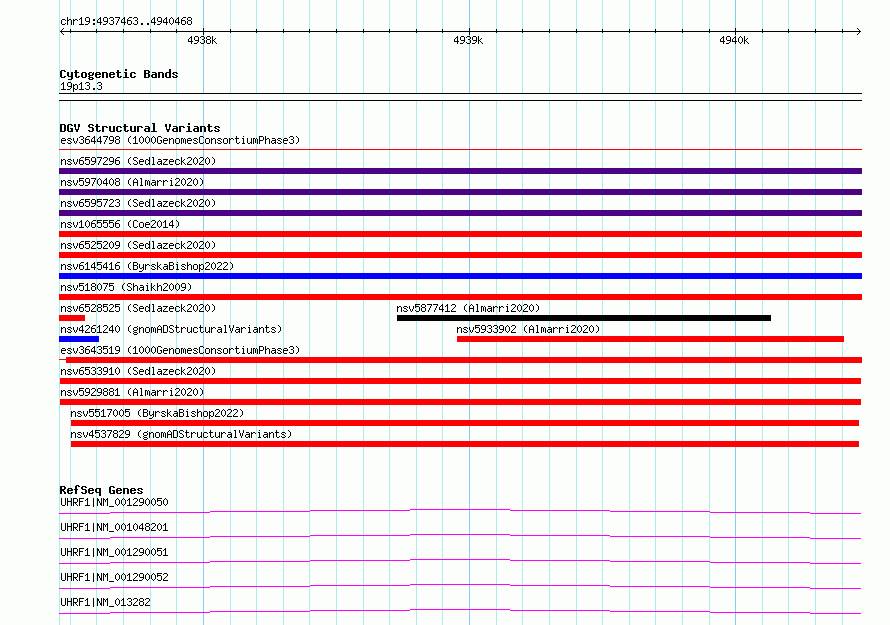Click the right arrow on ruler

(x=858, y=31)
